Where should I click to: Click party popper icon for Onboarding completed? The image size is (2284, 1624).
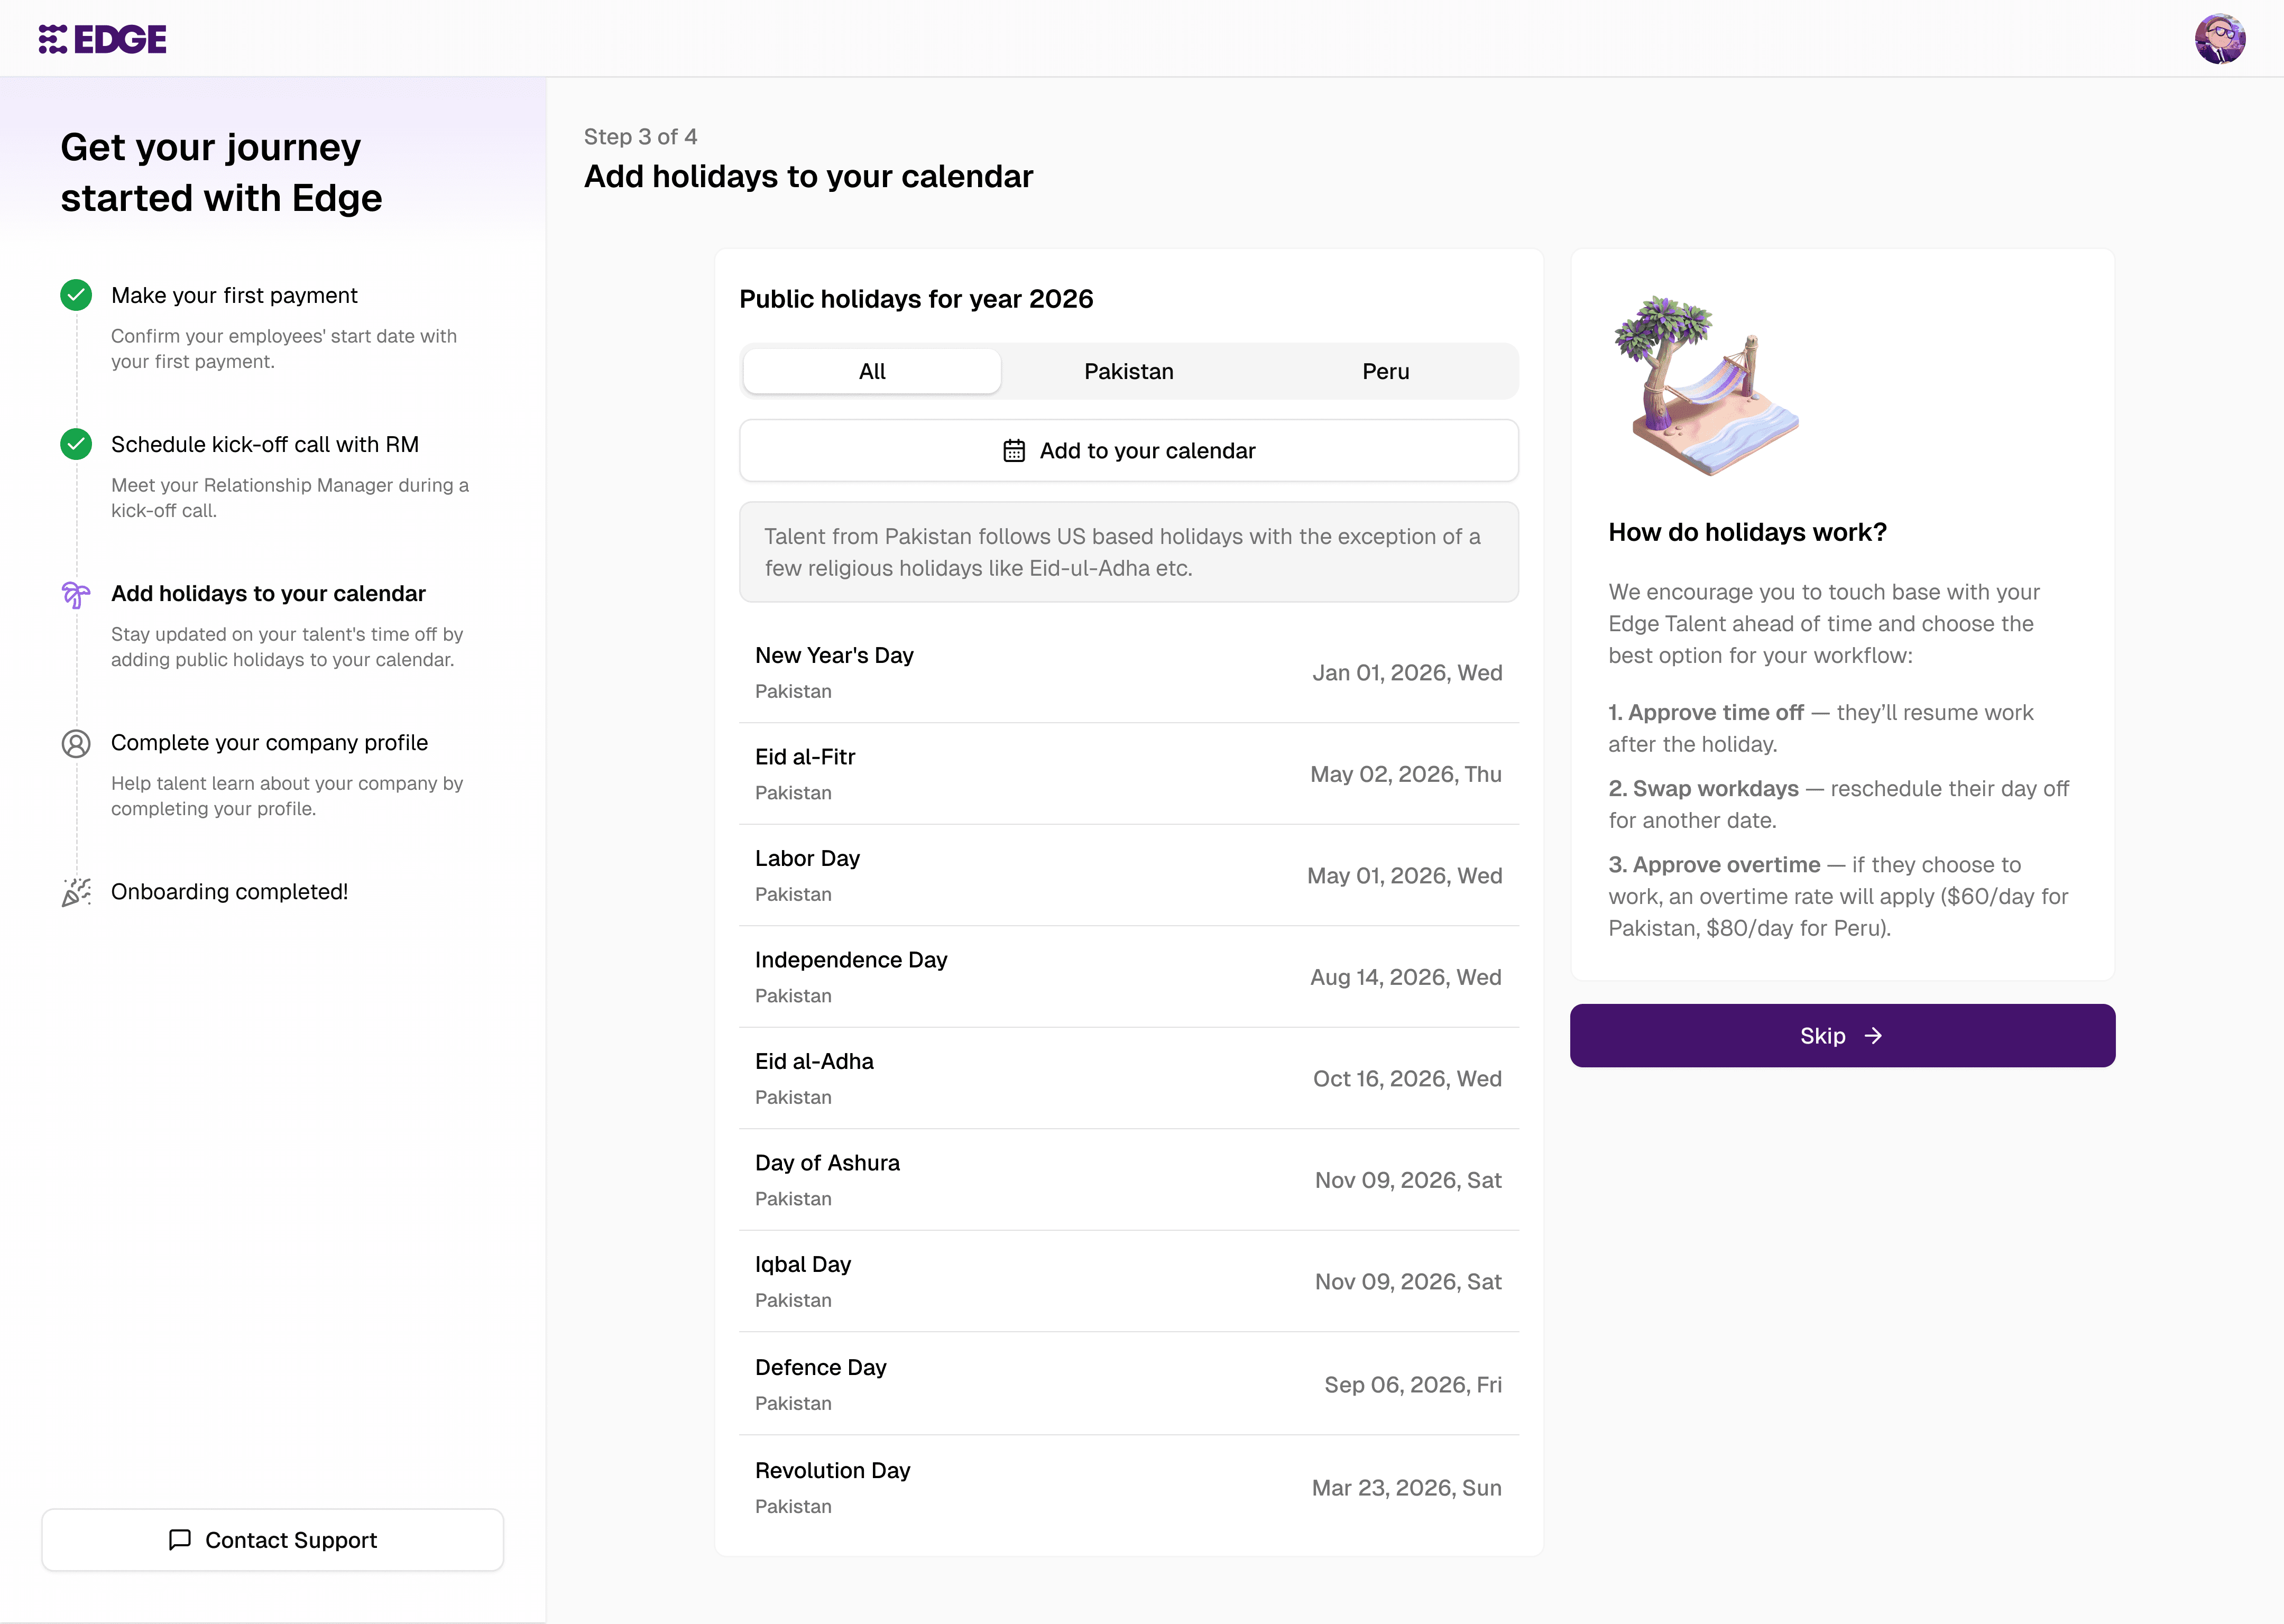(76, 891)
